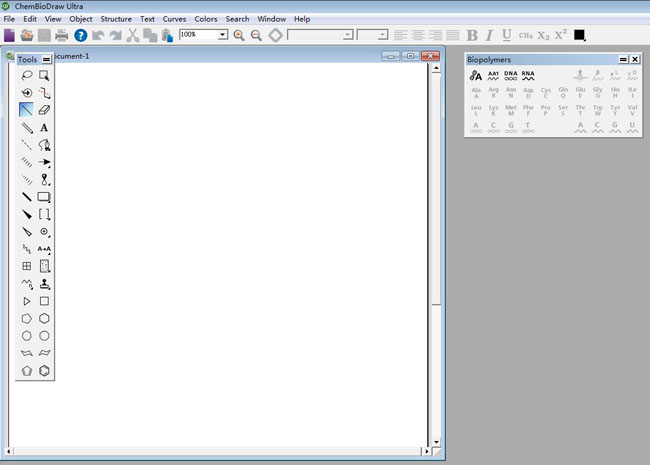Toggle Bold text formatting
The image size is (650, 465).
click(x=472, y=35)
